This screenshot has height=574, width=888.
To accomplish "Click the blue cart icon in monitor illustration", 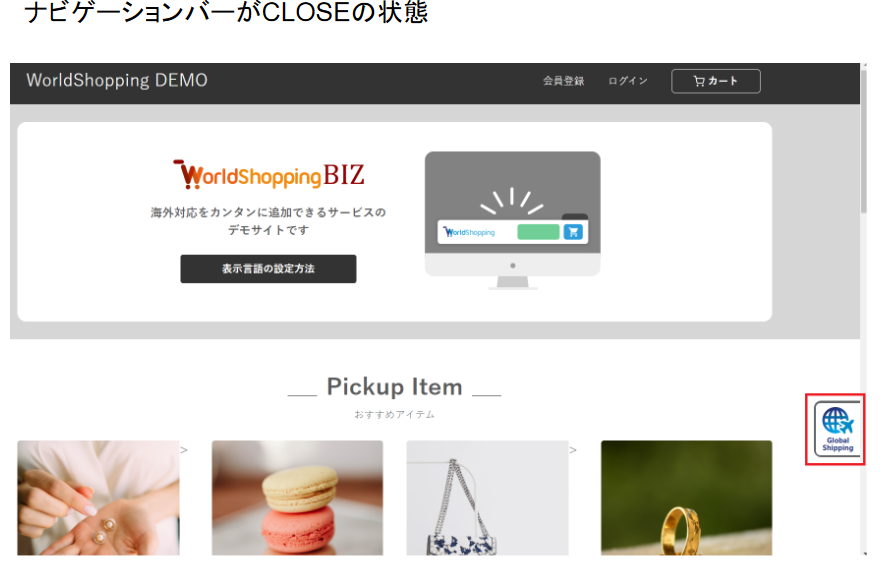I will click(573, 232).
